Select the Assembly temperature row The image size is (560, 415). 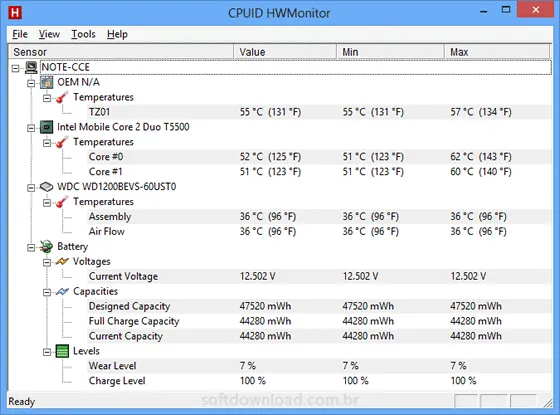point(319,216)
